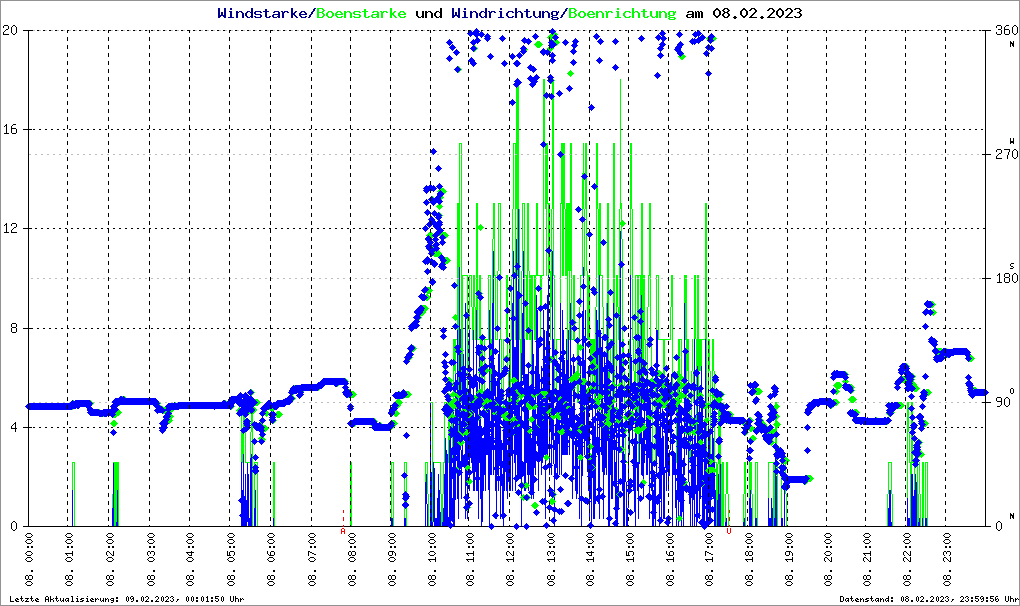The image size is (1020, 606).
Task: Click the 'Windstarke' word in the title
Action: pyautogui.click(x=262, y=13)
